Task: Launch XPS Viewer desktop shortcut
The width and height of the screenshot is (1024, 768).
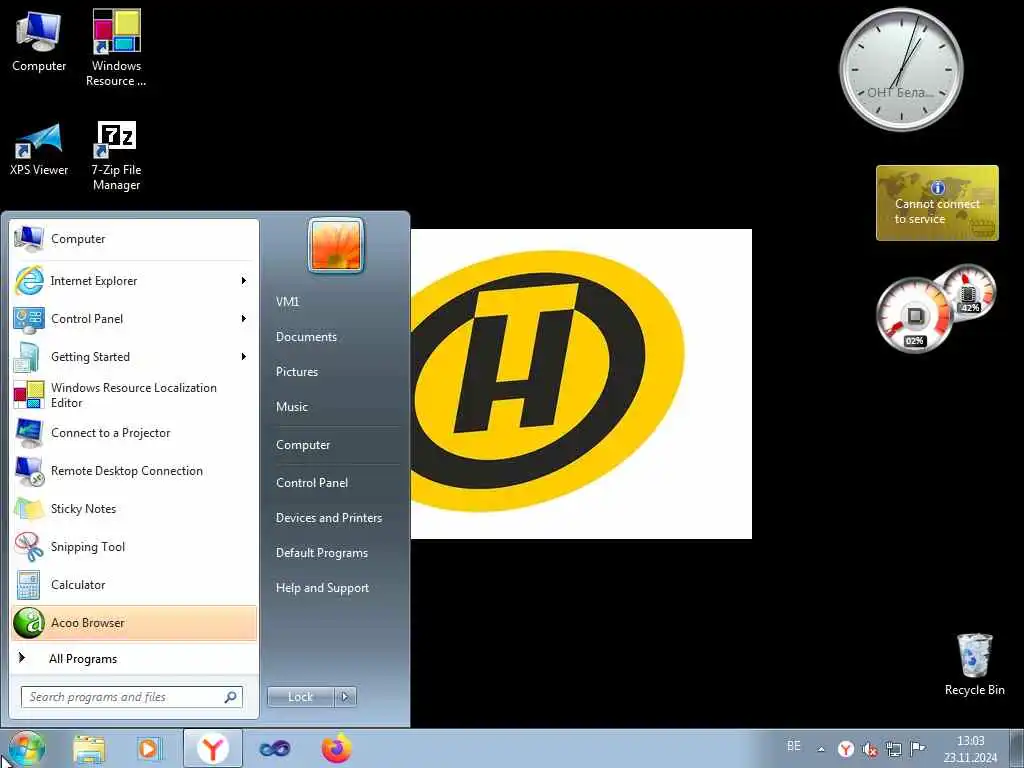Action: click(39, 150)
